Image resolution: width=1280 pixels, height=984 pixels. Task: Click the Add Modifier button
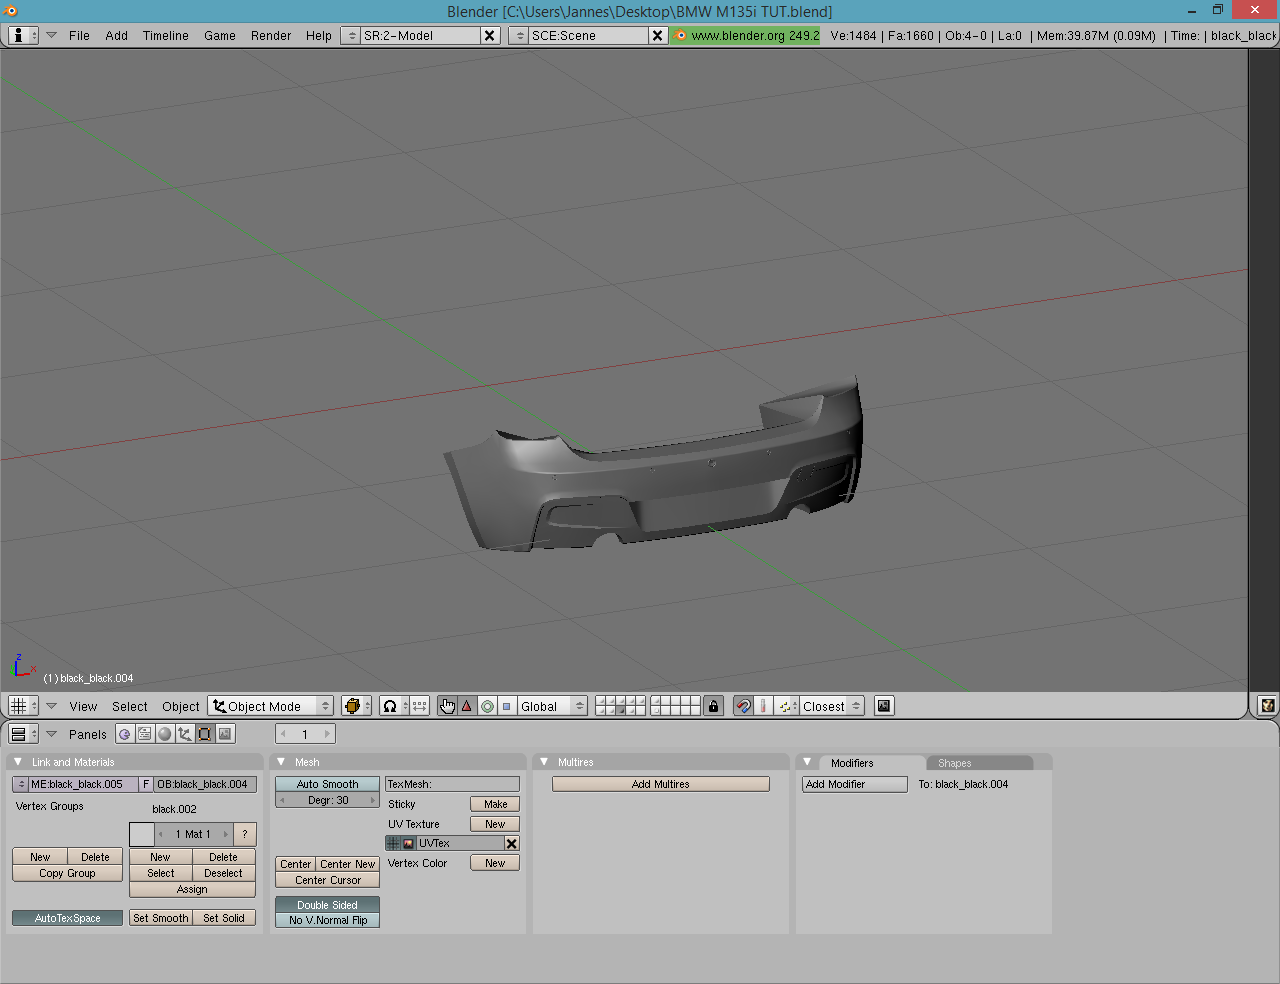854,784
